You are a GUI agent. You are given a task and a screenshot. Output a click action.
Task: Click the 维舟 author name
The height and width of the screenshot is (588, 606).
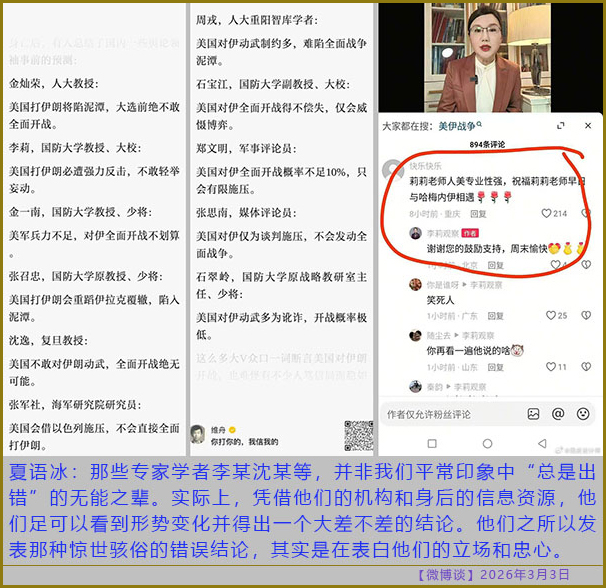click(x=218, y=430)
